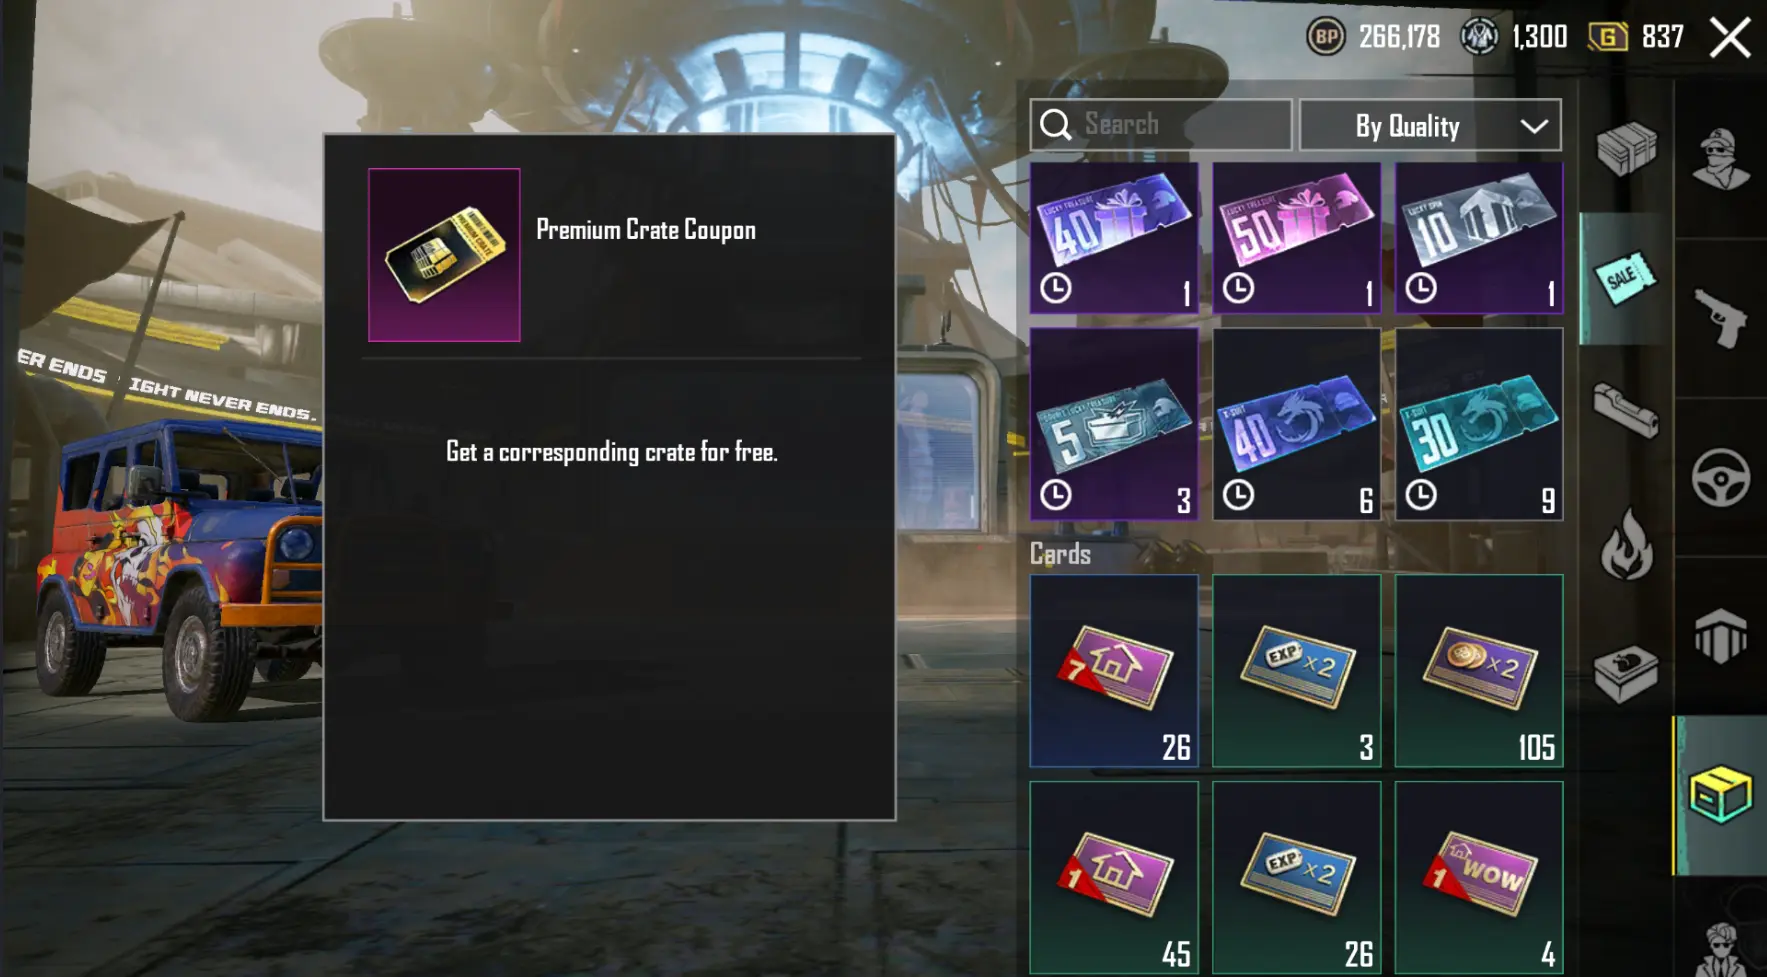Select the stacked crates icon tab

[1626, 148]
